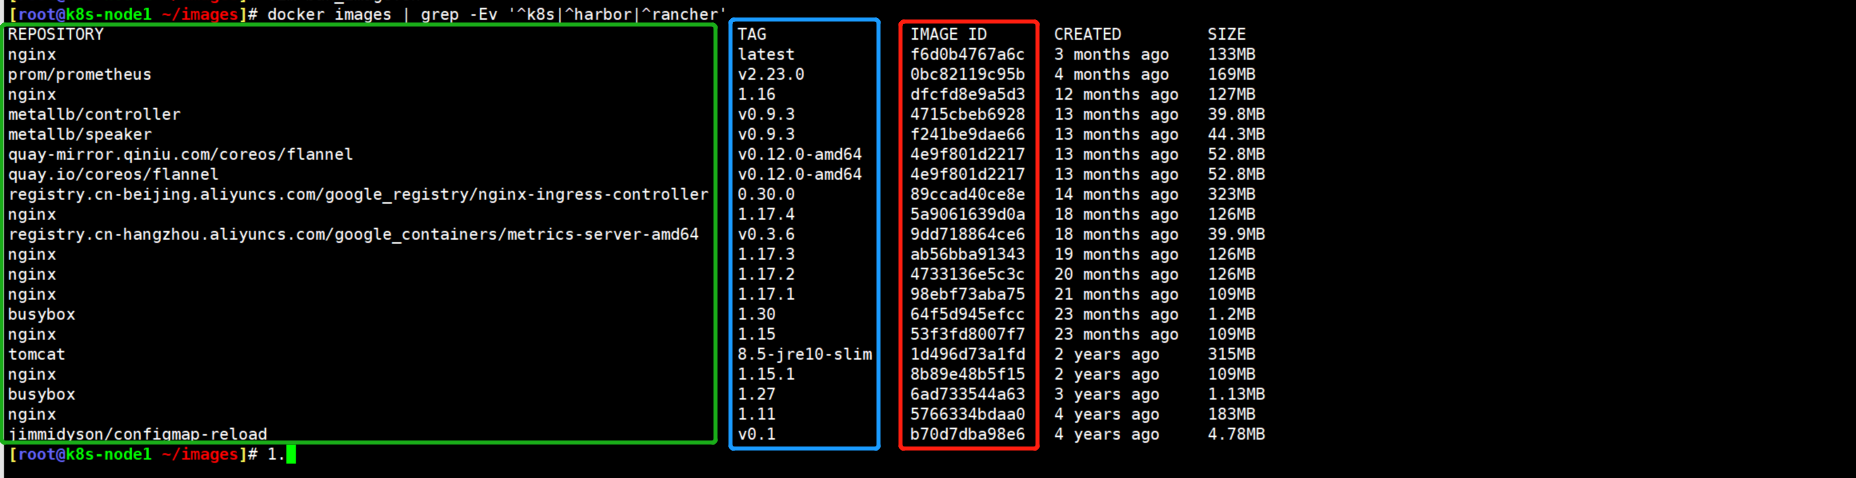
Task: Select the prom/prometheus repository name
Action: click(x=80, y=74)
